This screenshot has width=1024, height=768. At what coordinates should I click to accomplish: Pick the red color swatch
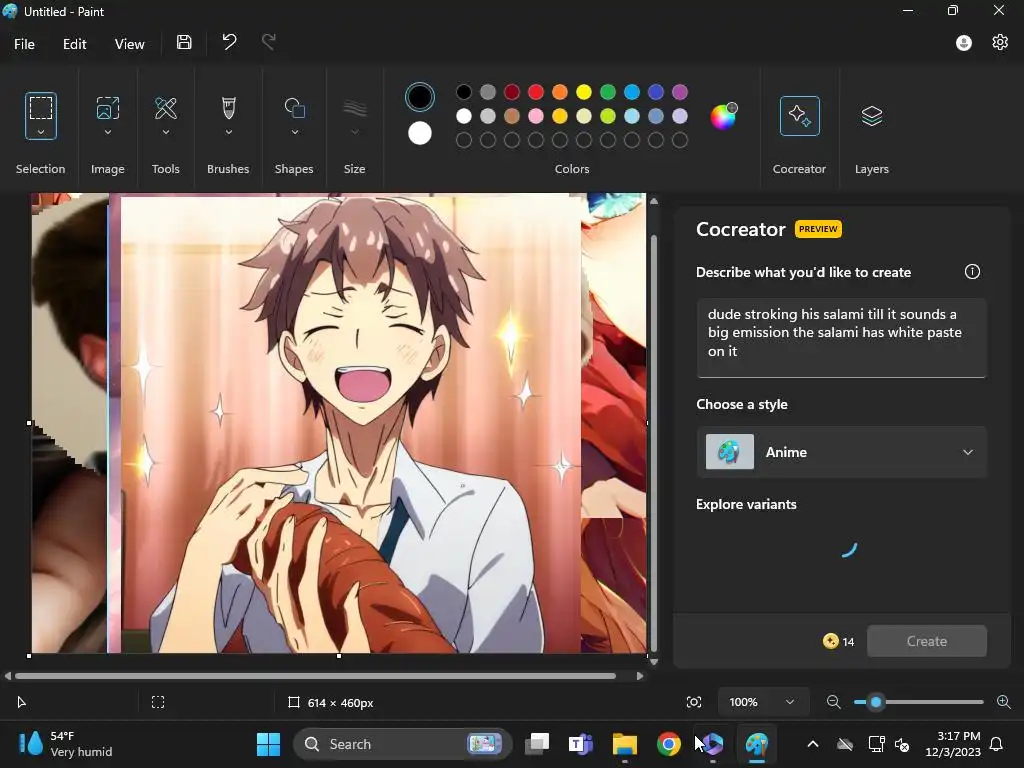click(536, 92)
